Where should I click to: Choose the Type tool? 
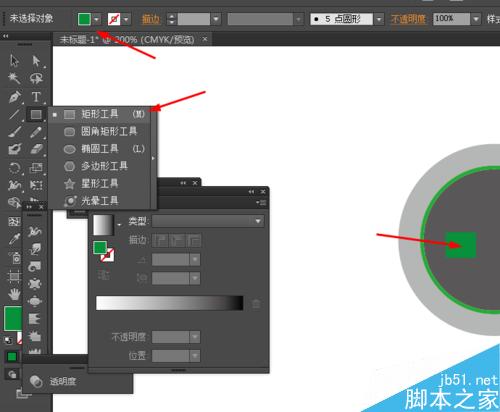pyautogui.click(x=36, y=96)
